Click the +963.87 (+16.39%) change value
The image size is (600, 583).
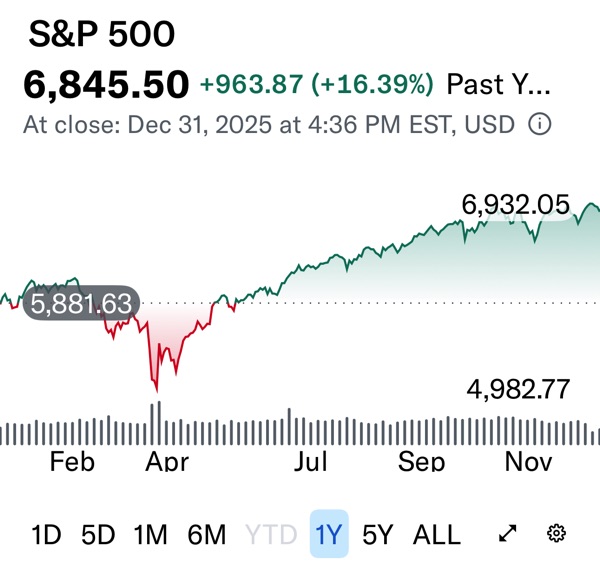pyautogui.click(x=317, y=85)
